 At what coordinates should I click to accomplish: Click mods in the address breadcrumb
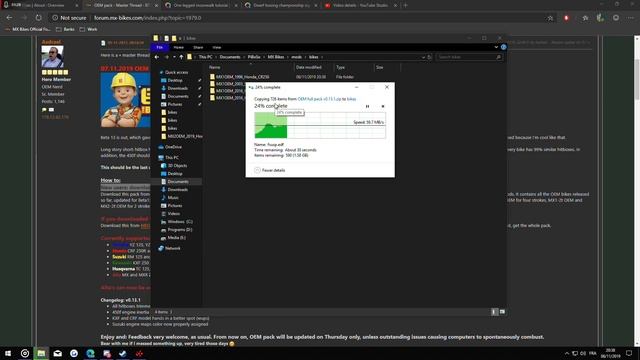tap(296, 57)
